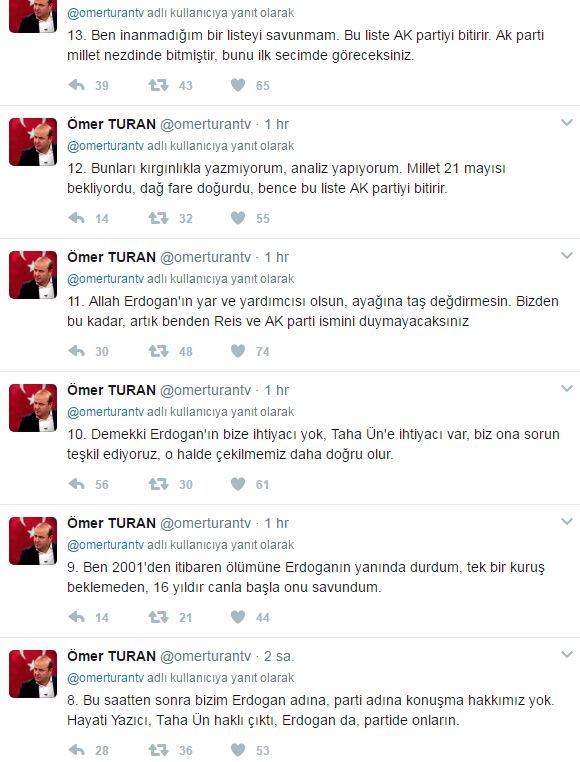This screenshot has width=580, height=762.
Task: Reply to tweet 10 about Taha Ün
Action: tap(77, 484)
